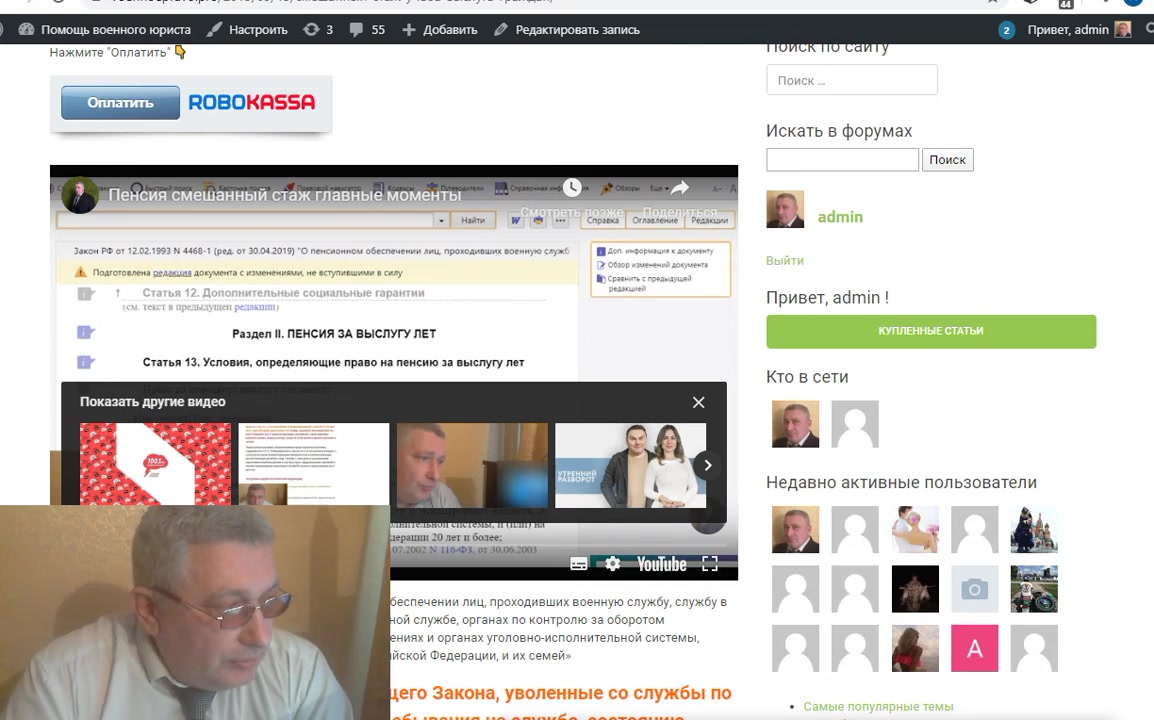This screenshot has height=720, width=1154.
Task: Open the "Привет, admin" account menu in admin bar
Action: coord(1079,29)
